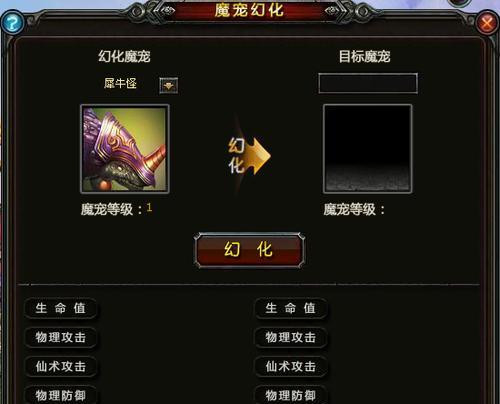Open the help question mark icon
The height and width of the screenshot is (404, 500).
click(12, 23)
